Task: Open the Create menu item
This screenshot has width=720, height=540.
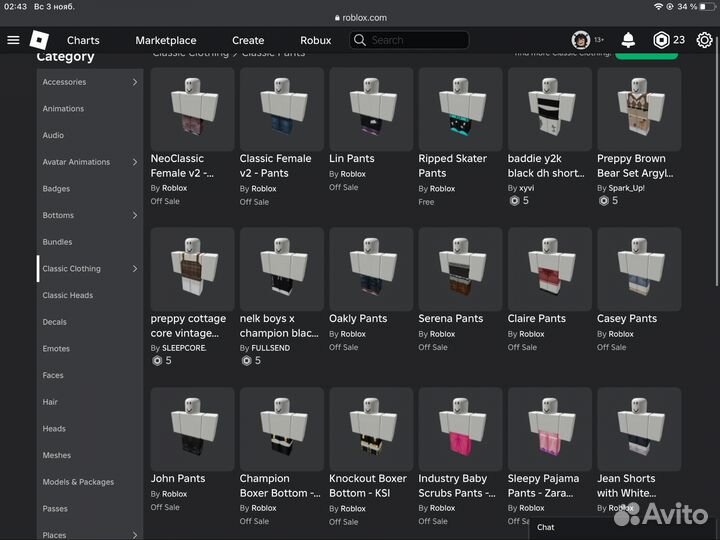Action: (x=248, y=40)
